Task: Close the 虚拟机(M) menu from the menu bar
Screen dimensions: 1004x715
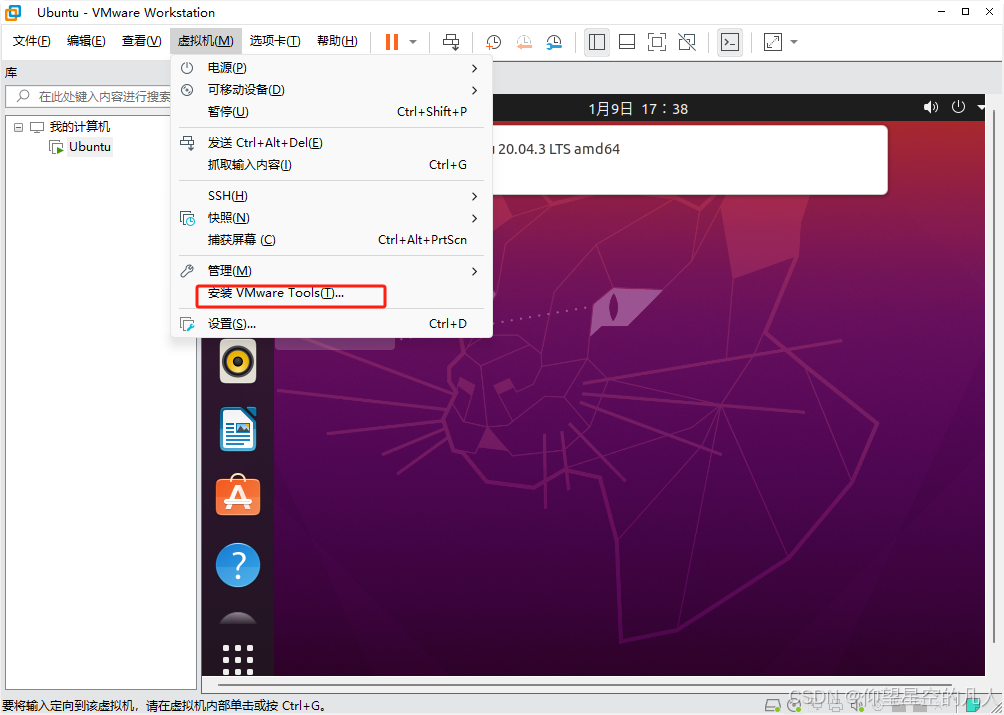Action: click(206, 41)
